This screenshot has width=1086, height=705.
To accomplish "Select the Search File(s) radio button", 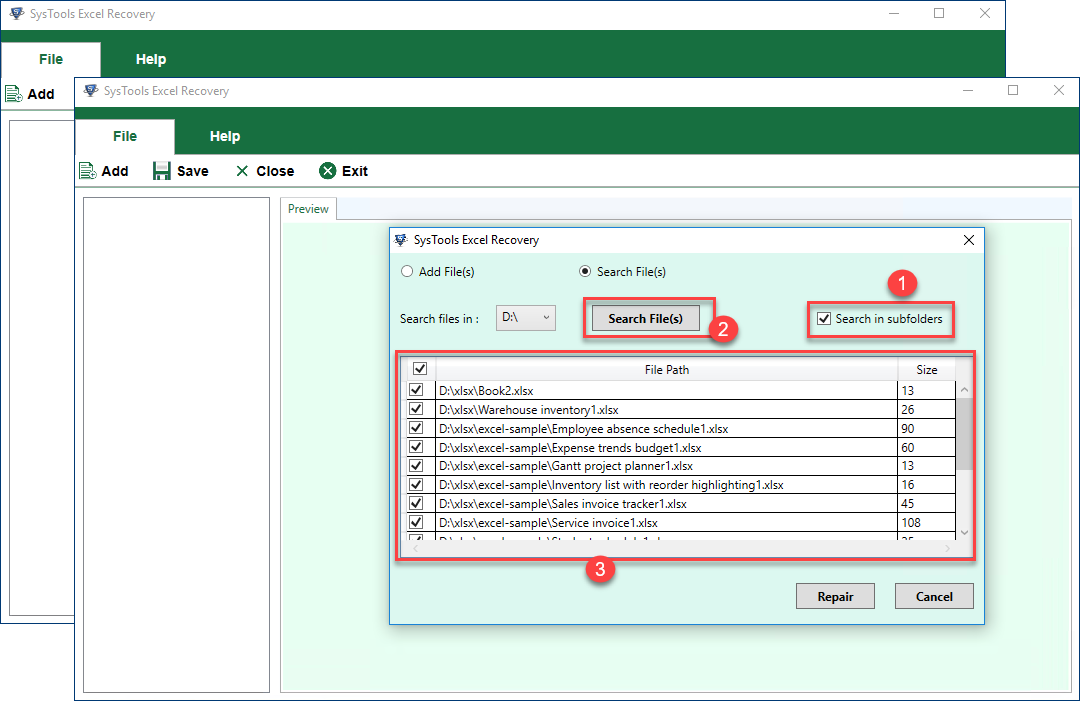I will click(585, 271).
